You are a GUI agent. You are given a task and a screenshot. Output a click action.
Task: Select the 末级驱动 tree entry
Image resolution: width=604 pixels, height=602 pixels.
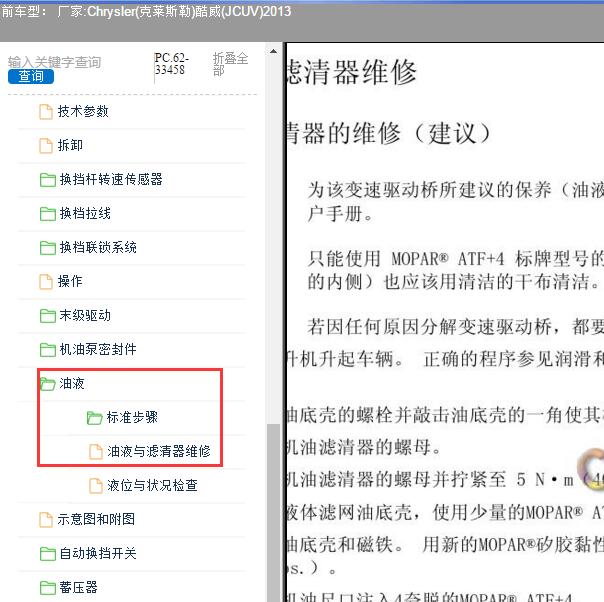click(85, 315)
